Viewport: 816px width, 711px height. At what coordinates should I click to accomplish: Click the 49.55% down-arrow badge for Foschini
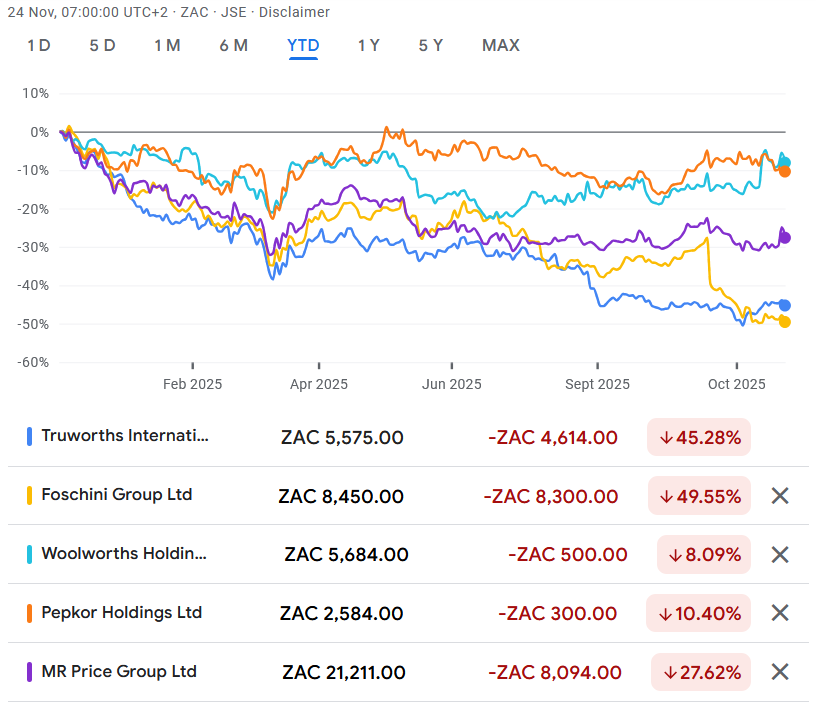[x=699, y=495]
